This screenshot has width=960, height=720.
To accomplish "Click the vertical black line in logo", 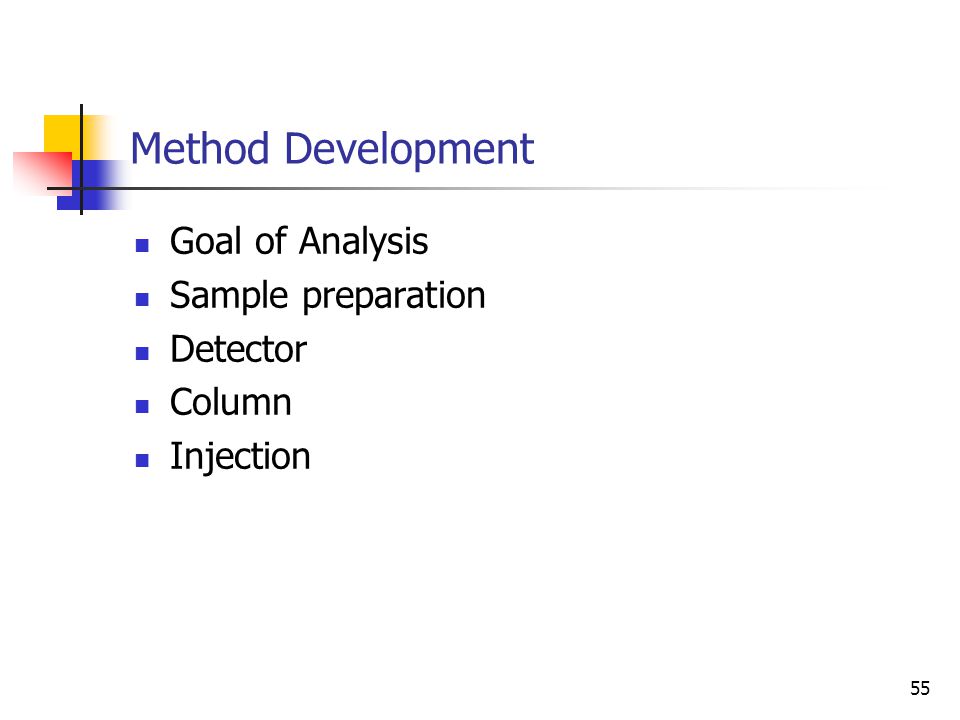I will click(x=81, y=159).
